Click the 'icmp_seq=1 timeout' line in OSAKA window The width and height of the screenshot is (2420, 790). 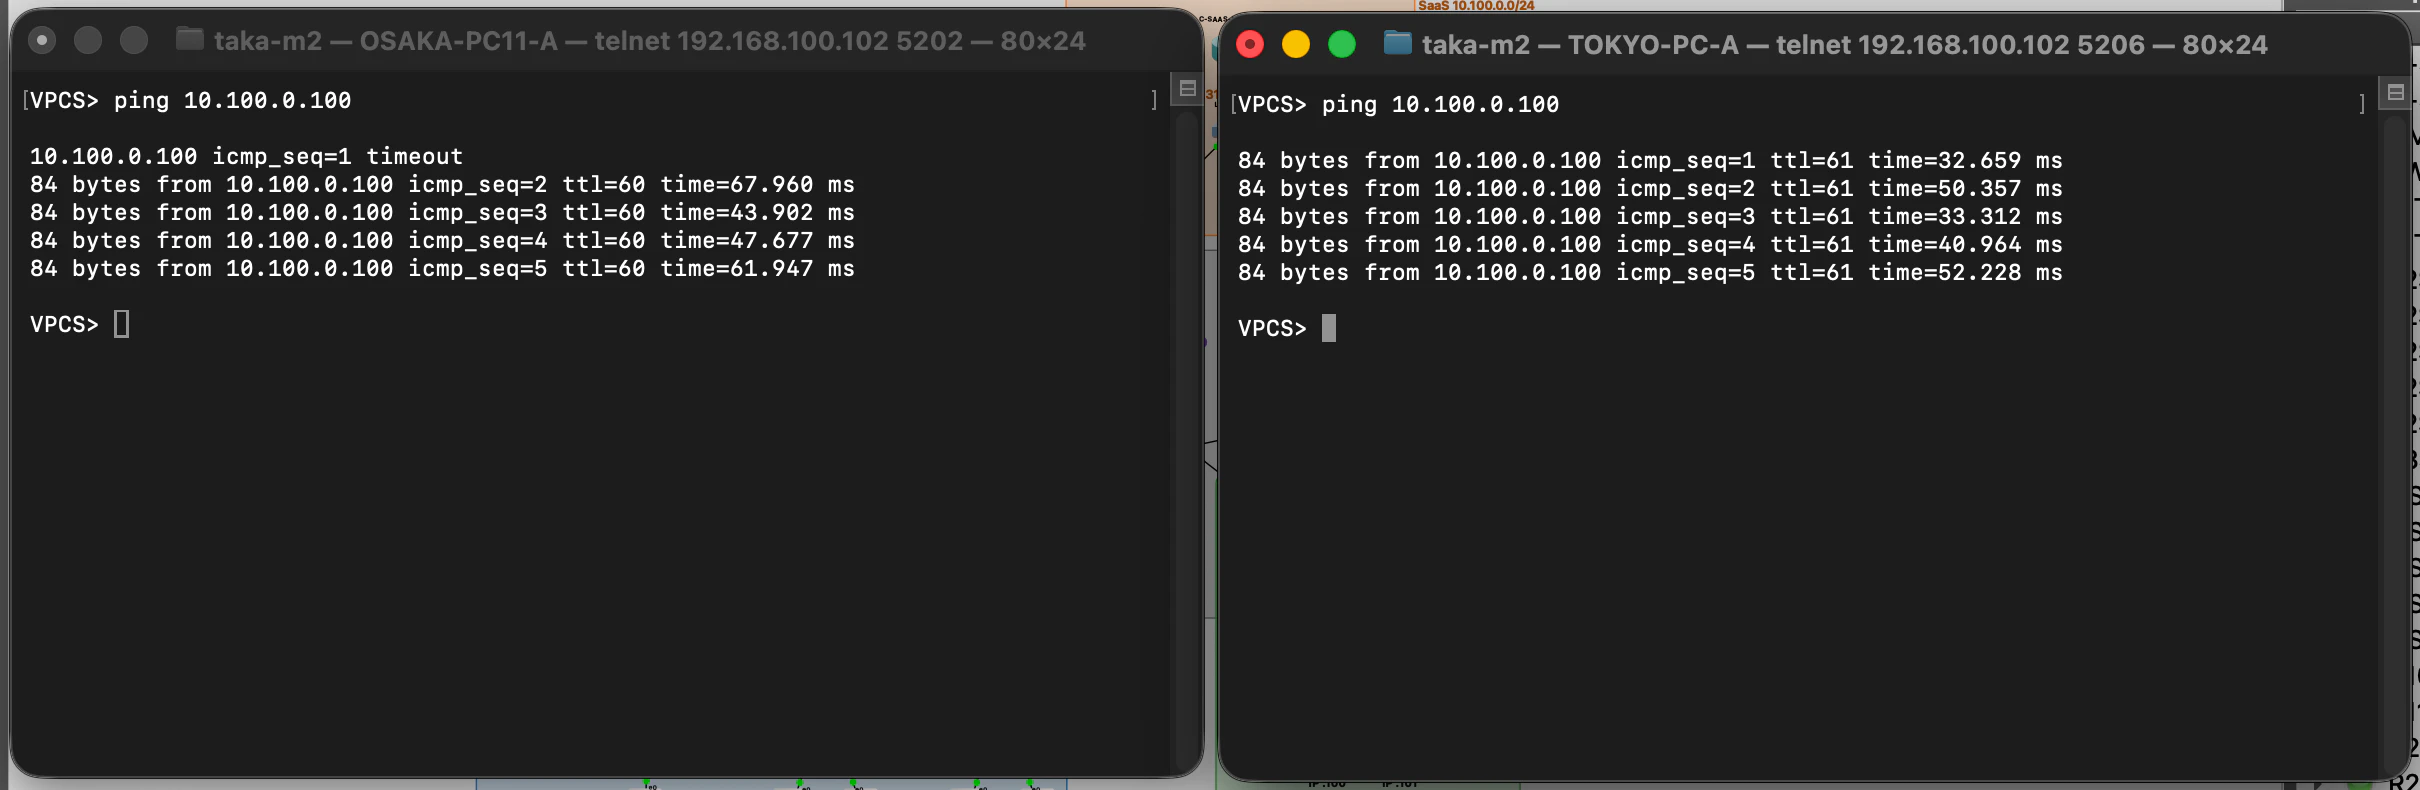click(246, 156)
